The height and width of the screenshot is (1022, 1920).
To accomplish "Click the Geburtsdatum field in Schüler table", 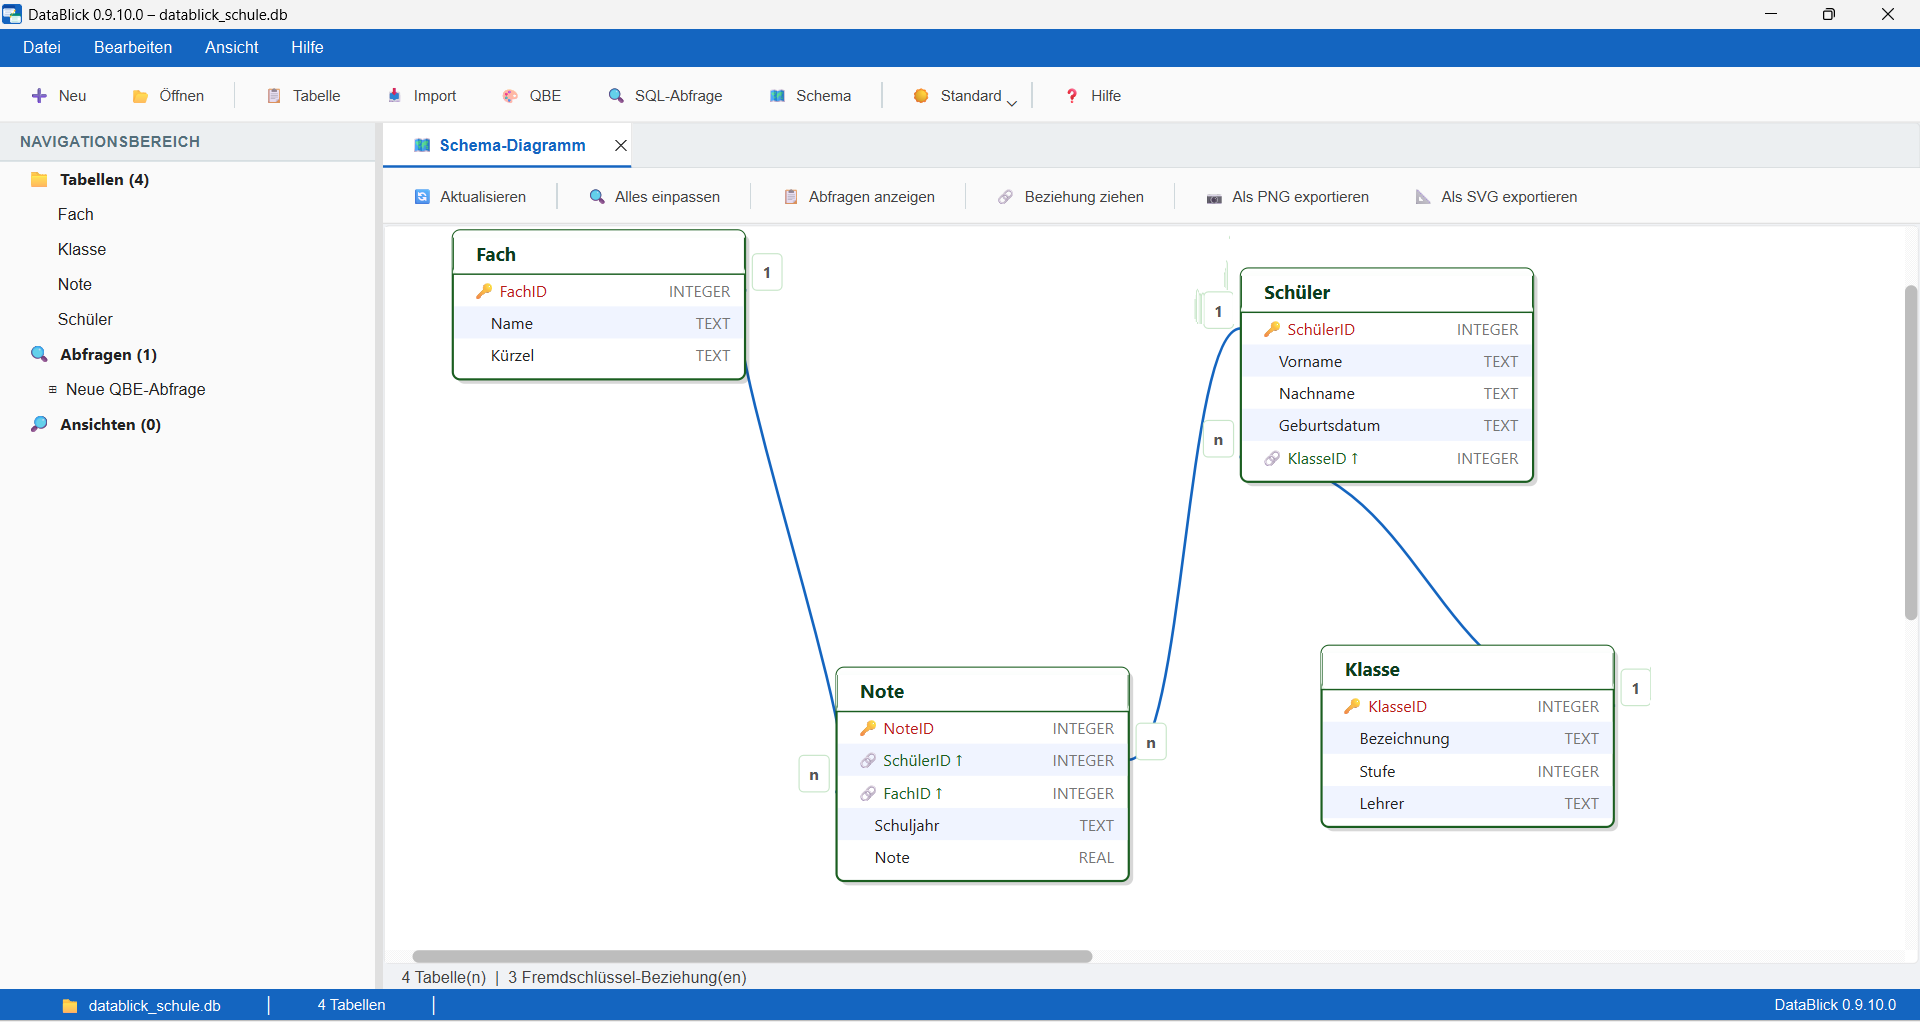I will (1387, 426).
